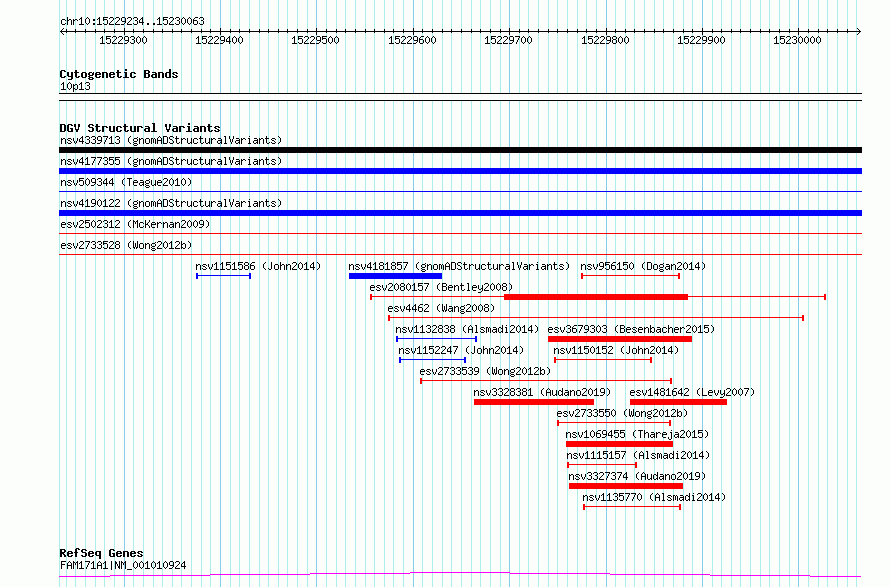Click esv2080157 (Bentley2008) label text
The width and height of the screenshot is (890, 587).
(441, 287)
